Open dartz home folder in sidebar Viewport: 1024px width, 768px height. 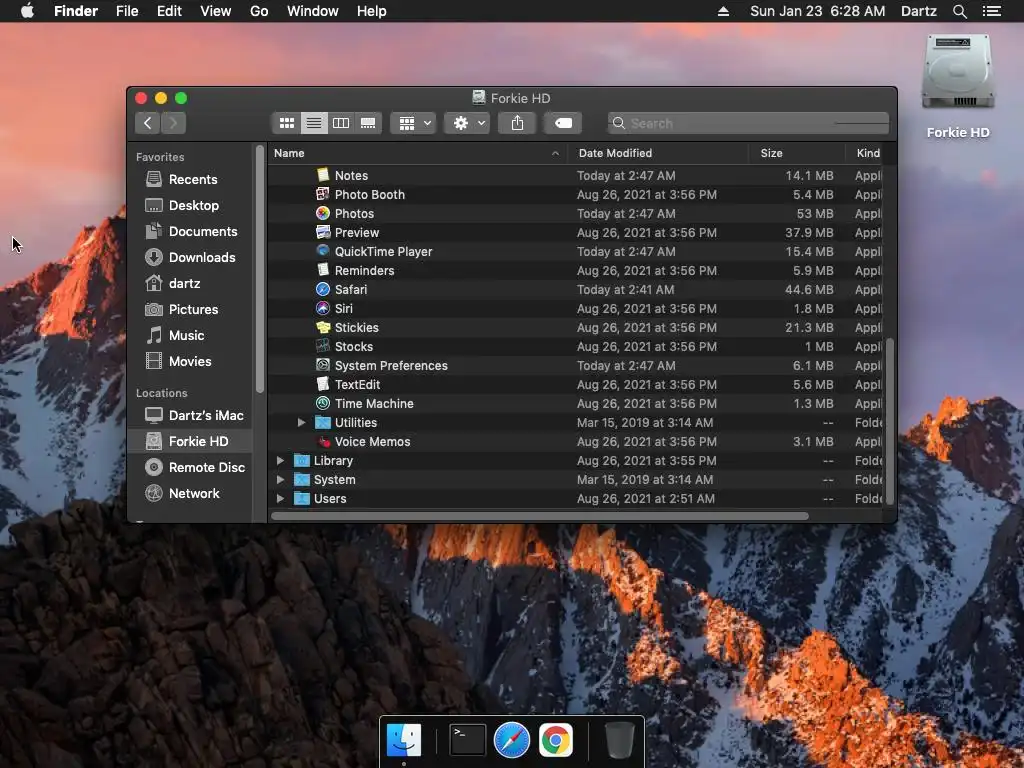[190, 283]
